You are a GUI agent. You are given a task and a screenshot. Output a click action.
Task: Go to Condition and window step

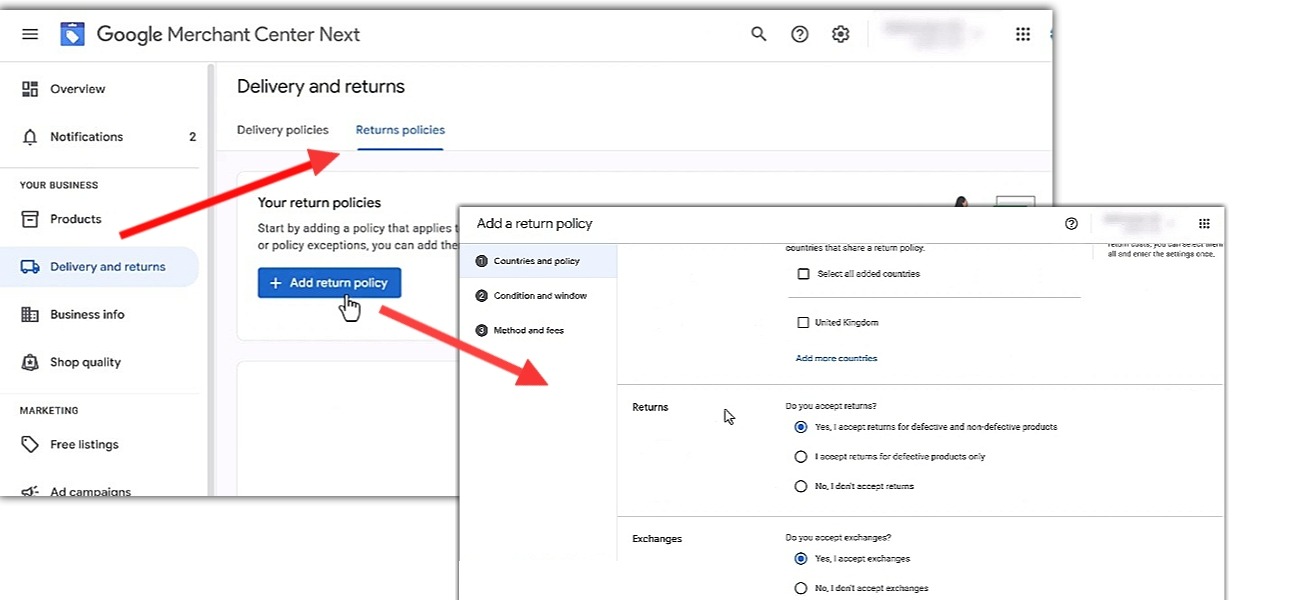(540, 296)
